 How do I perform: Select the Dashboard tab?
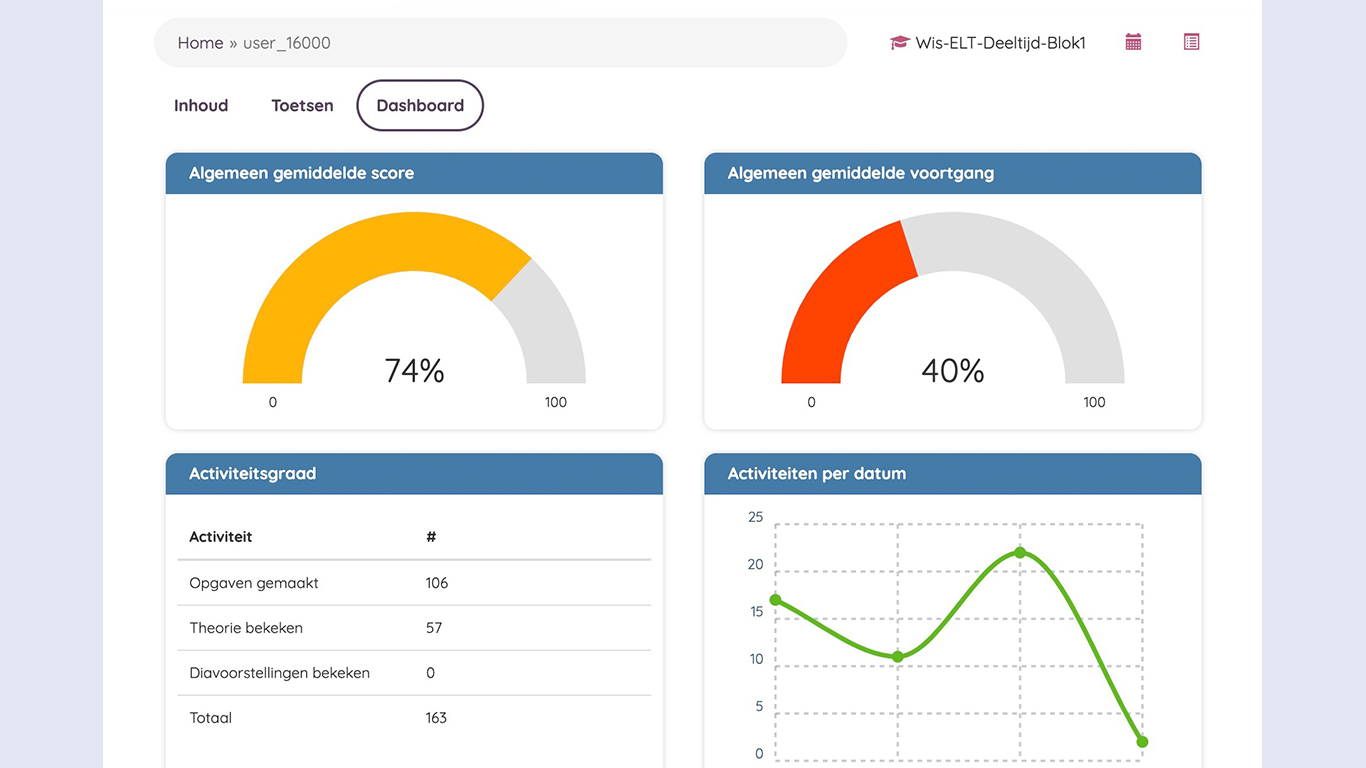(x=420, y=105)
